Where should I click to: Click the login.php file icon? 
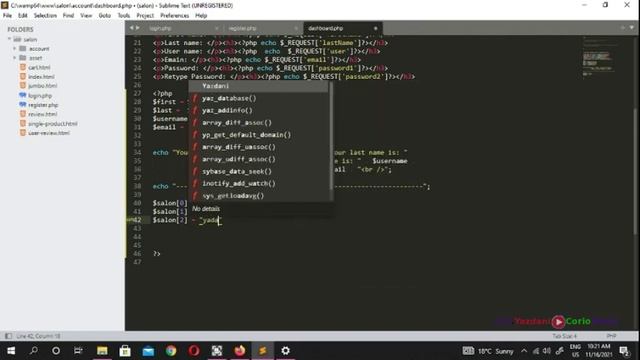coord(23,95)
